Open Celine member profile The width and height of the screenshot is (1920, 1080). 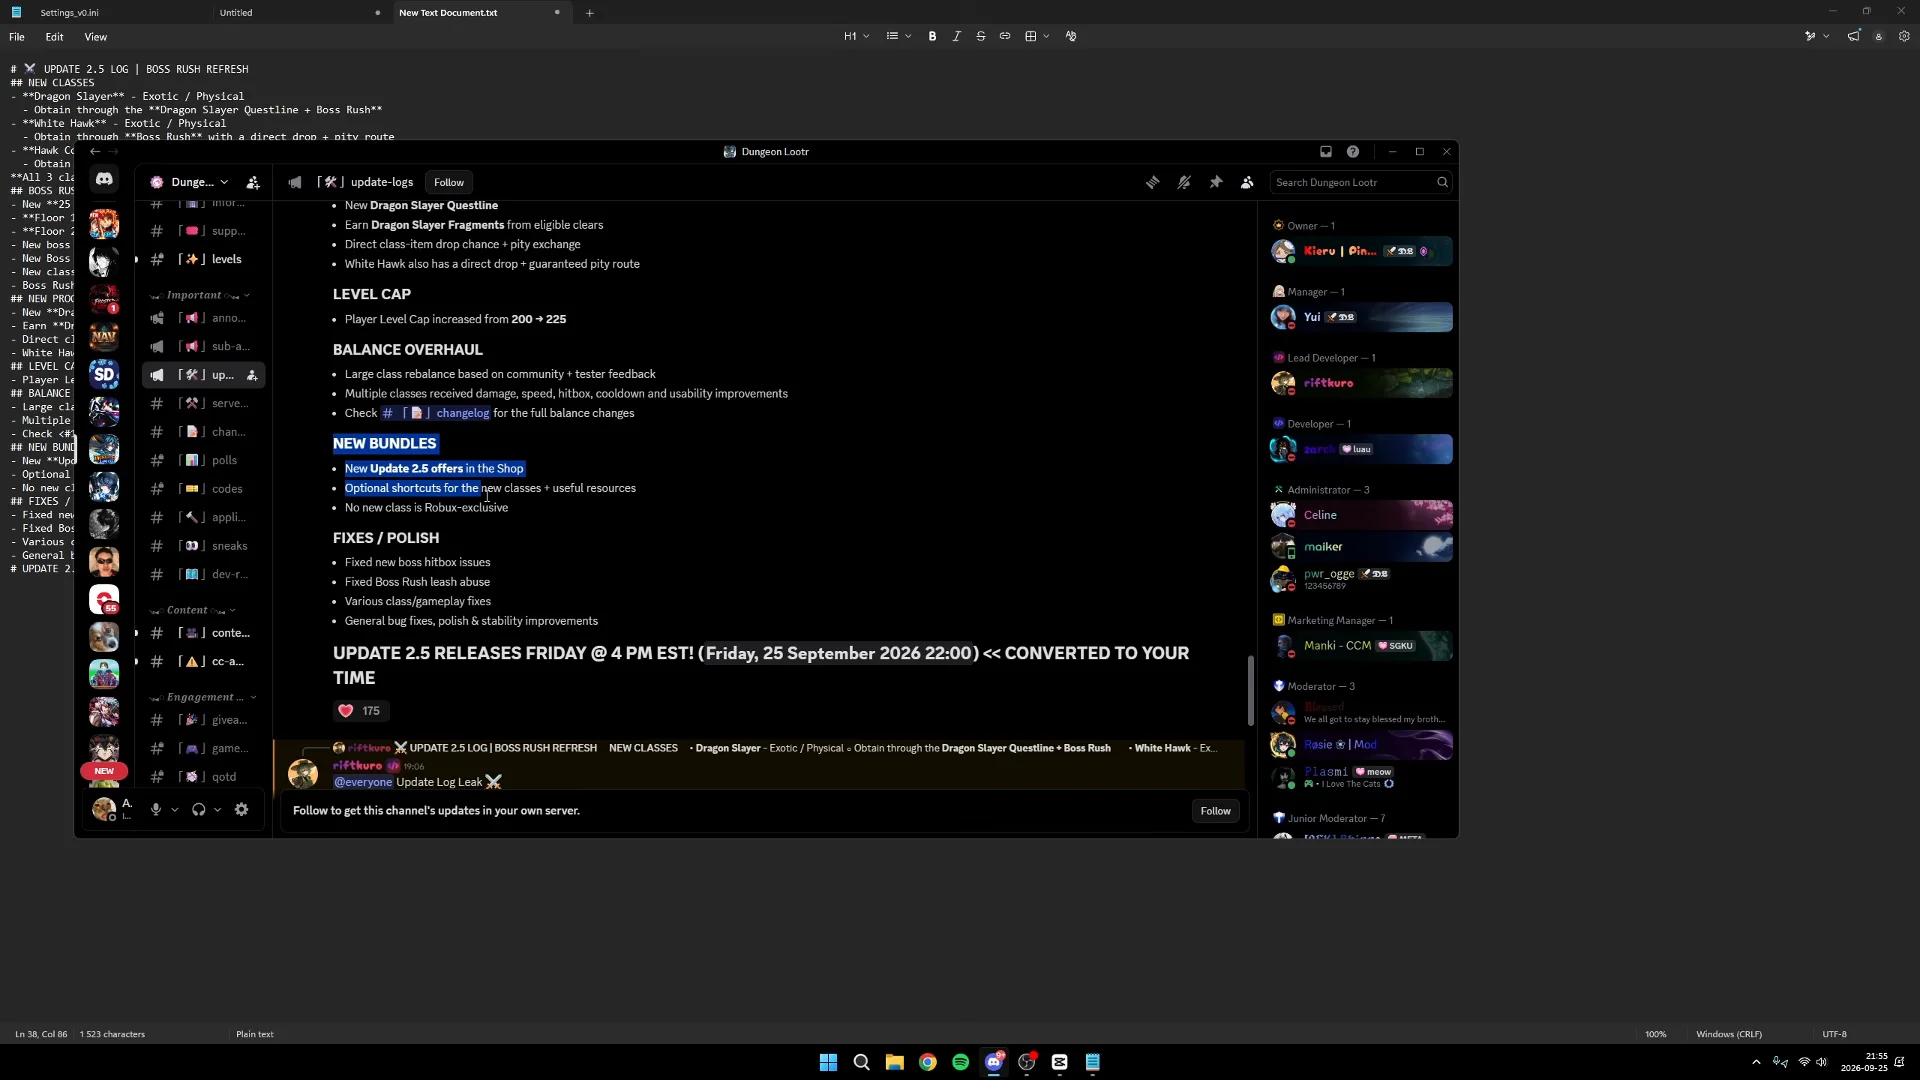tap(1361, 515)
